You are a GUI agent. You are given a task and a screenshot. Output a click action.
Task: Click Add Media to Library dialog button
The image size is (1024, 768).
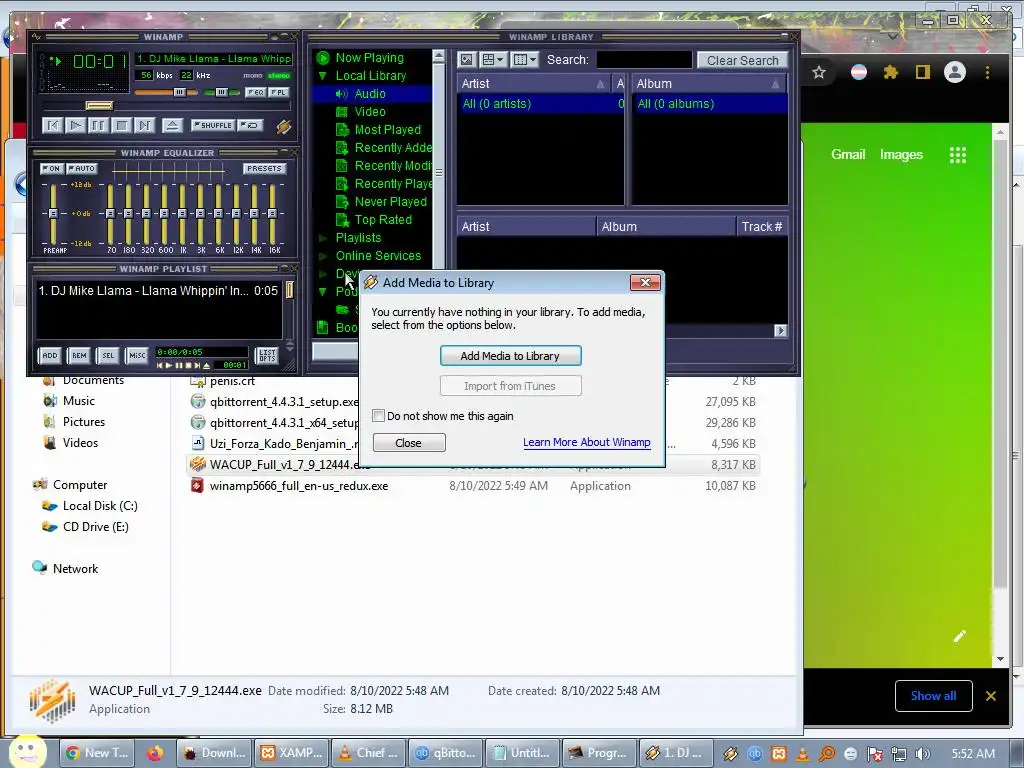pyautogui.click(x=511, y=356)
